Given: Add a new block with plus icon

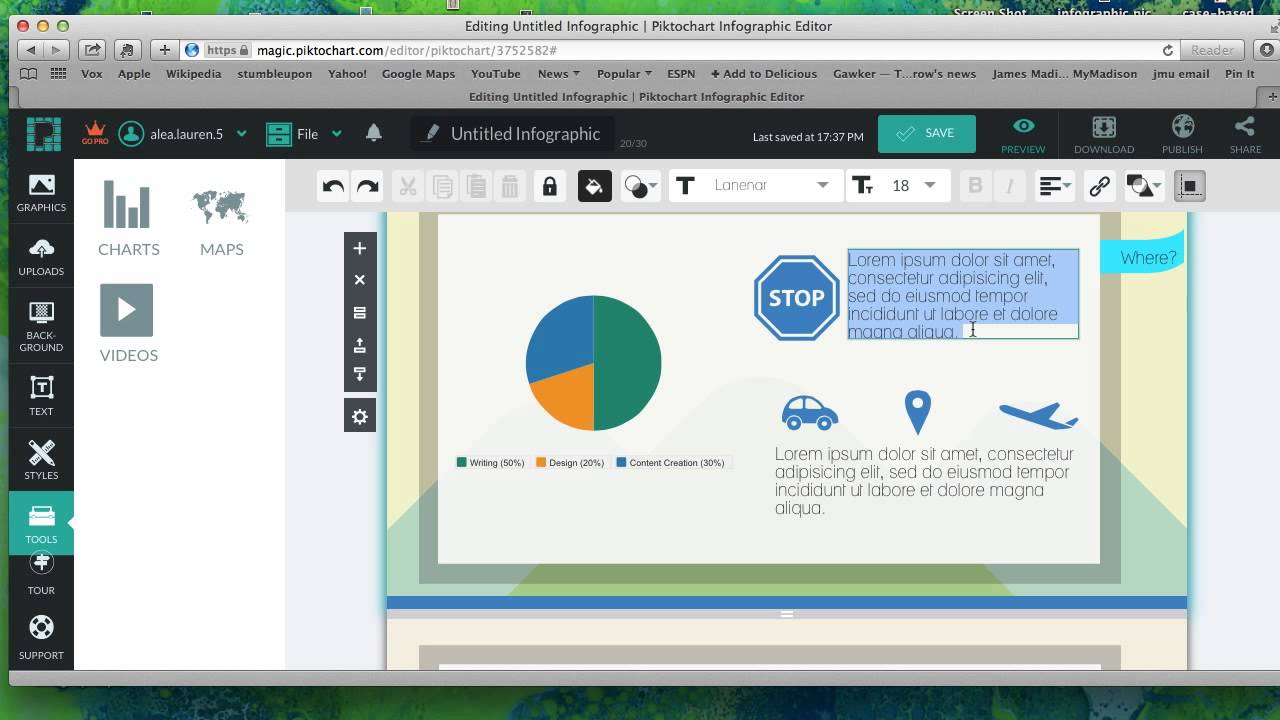Looking at the screenshot, I should click(360, 249).
